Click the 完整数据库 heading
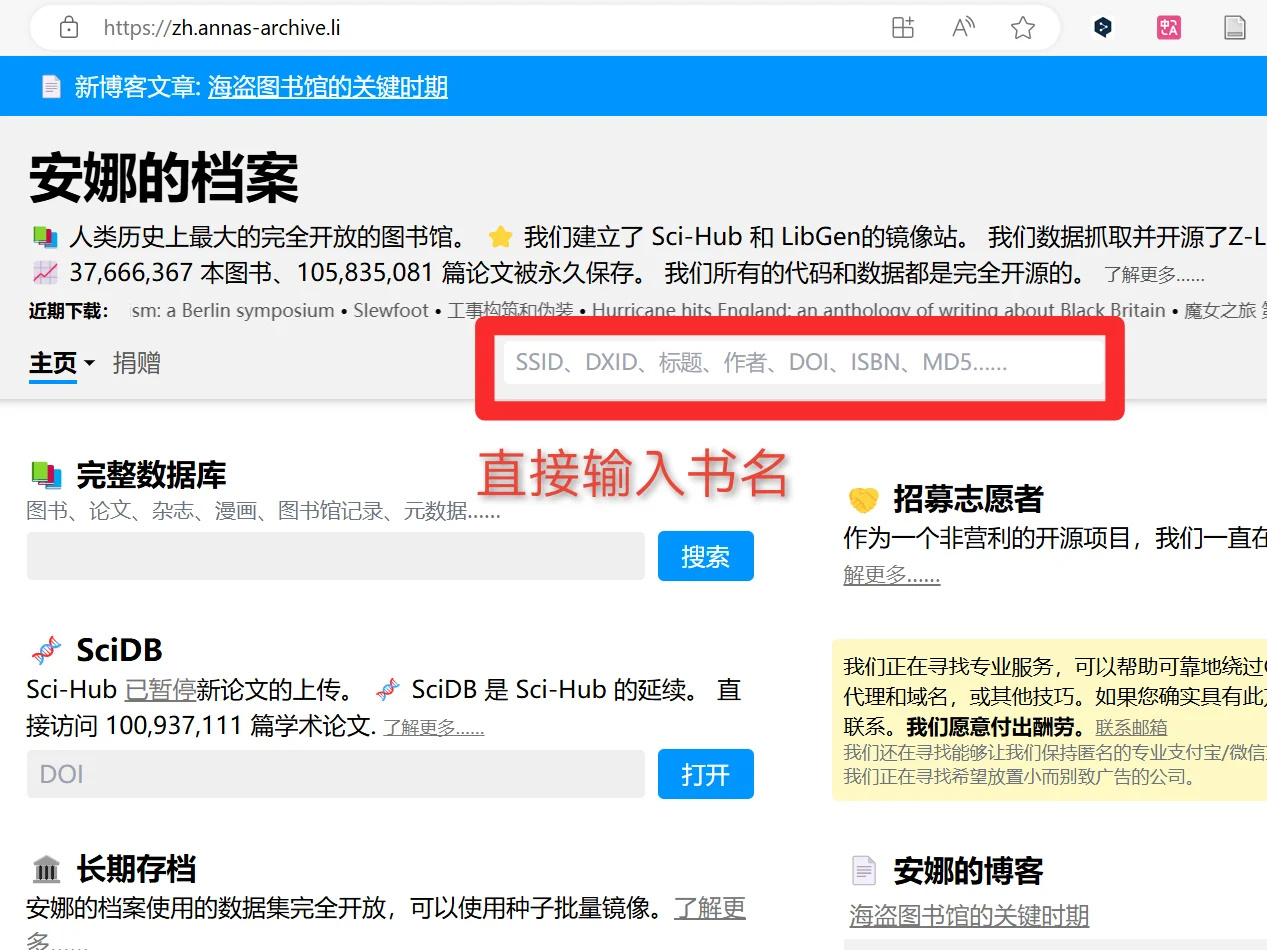The width and height of the screenshot is (1267, 950). click(x=151, y=474)
